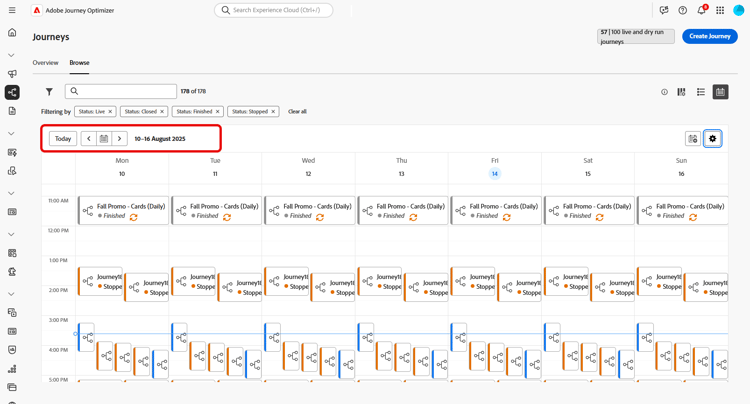
Task: Select the Browse tab
Action: point(79,63)
